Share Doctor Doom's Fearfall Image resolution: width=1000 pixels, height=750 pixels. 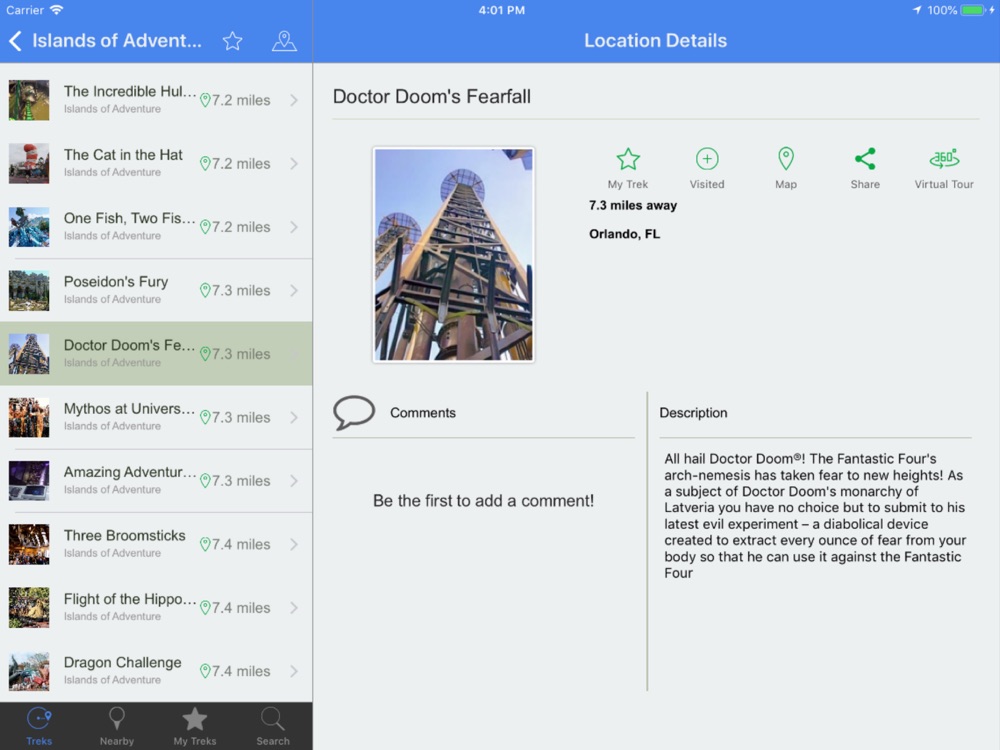[x=865, y=168]
